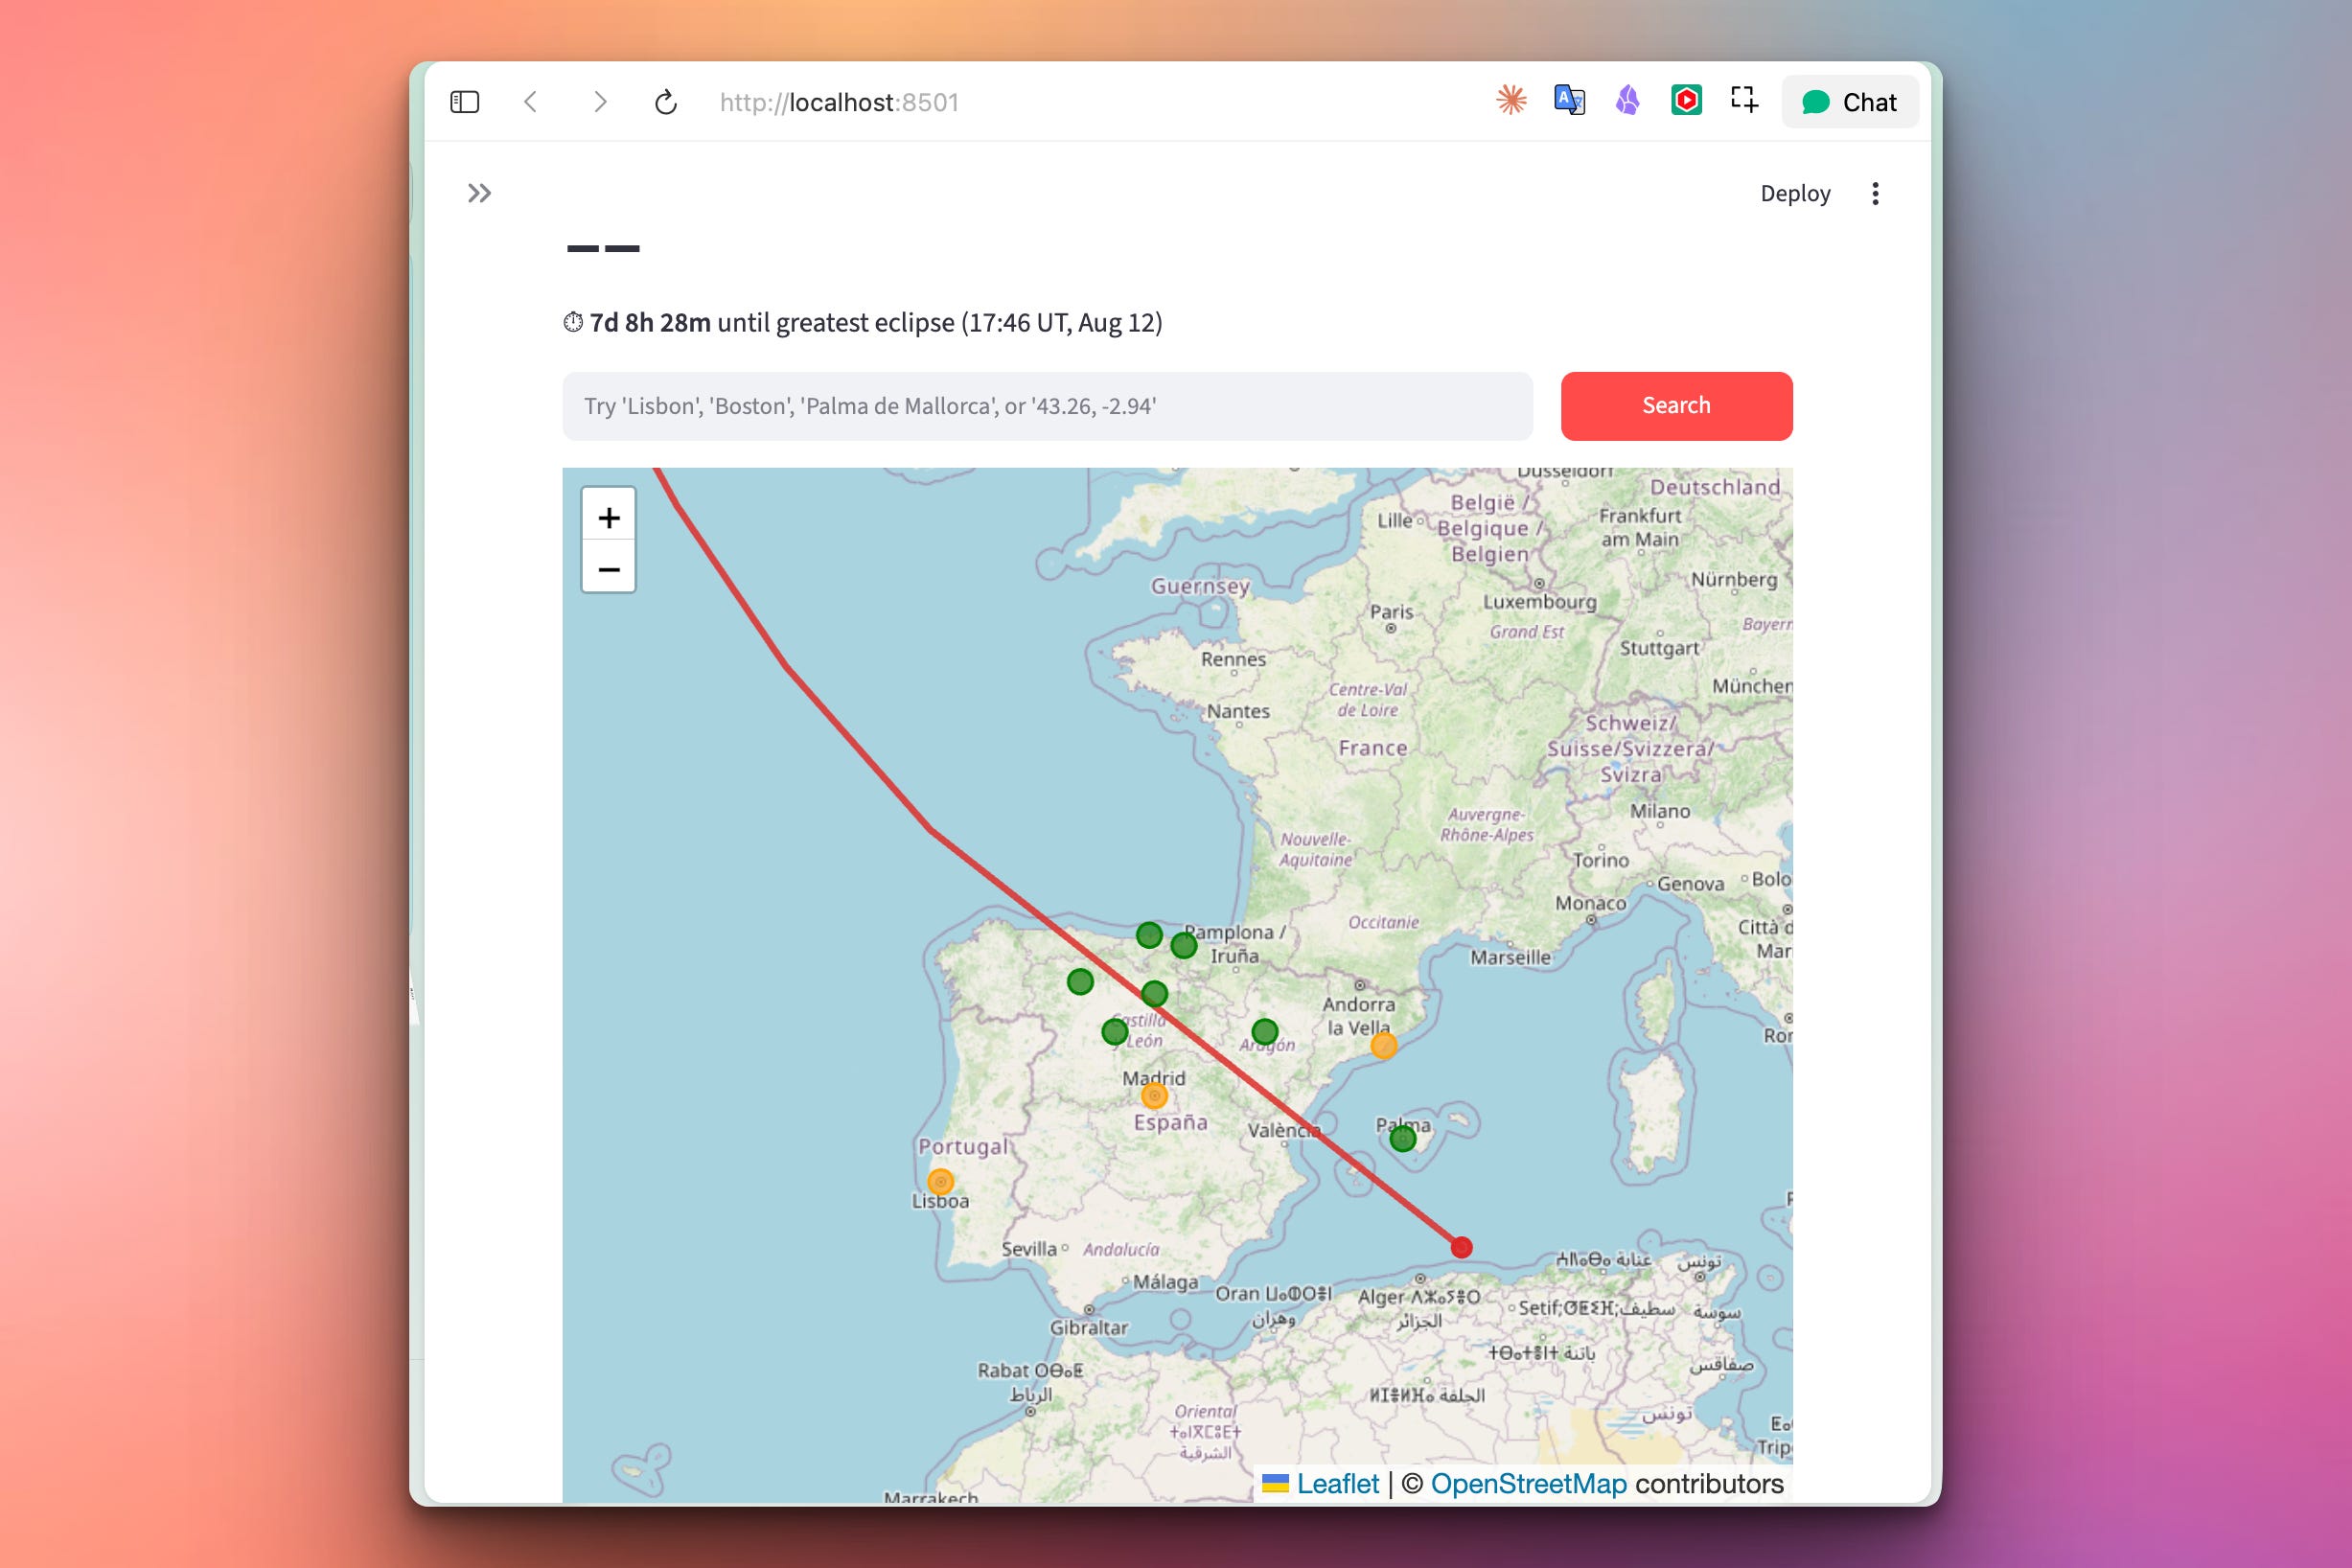Open the red play-button extension icon
This screenshot has width=2352, height=1568.
point(1686,100)
